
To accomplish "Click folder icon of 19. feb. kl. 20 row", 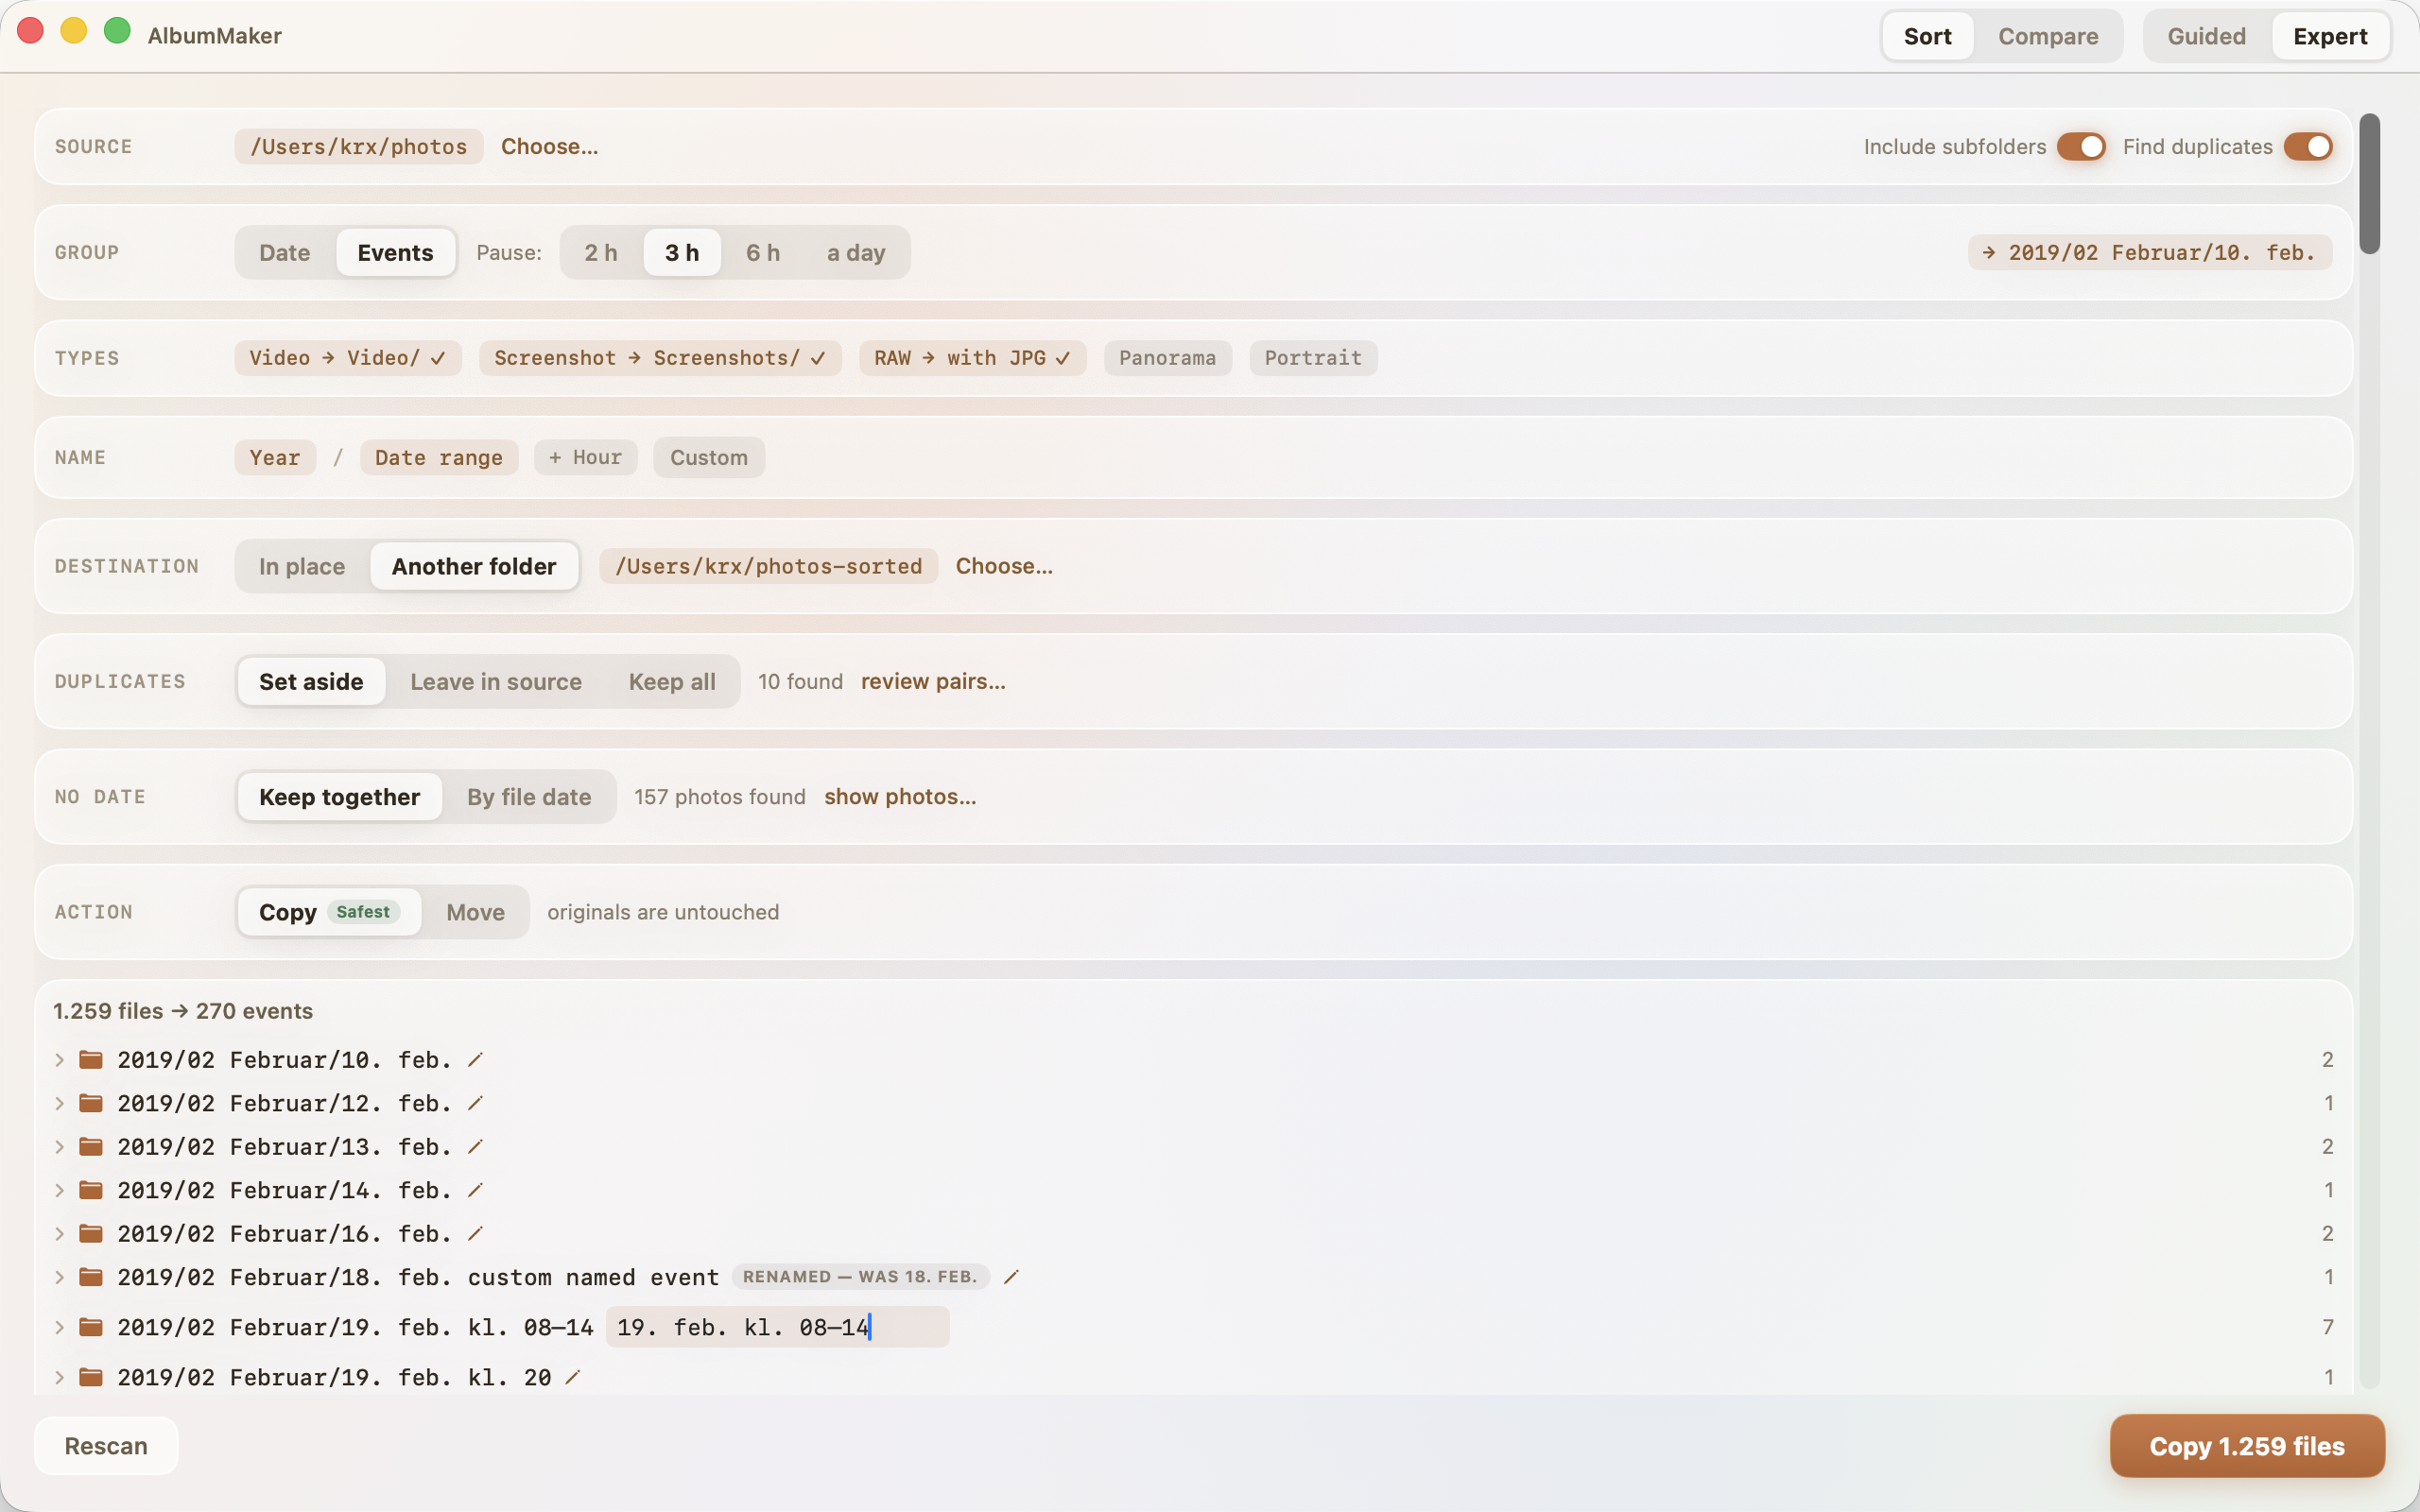I will tap(91, 1377).
